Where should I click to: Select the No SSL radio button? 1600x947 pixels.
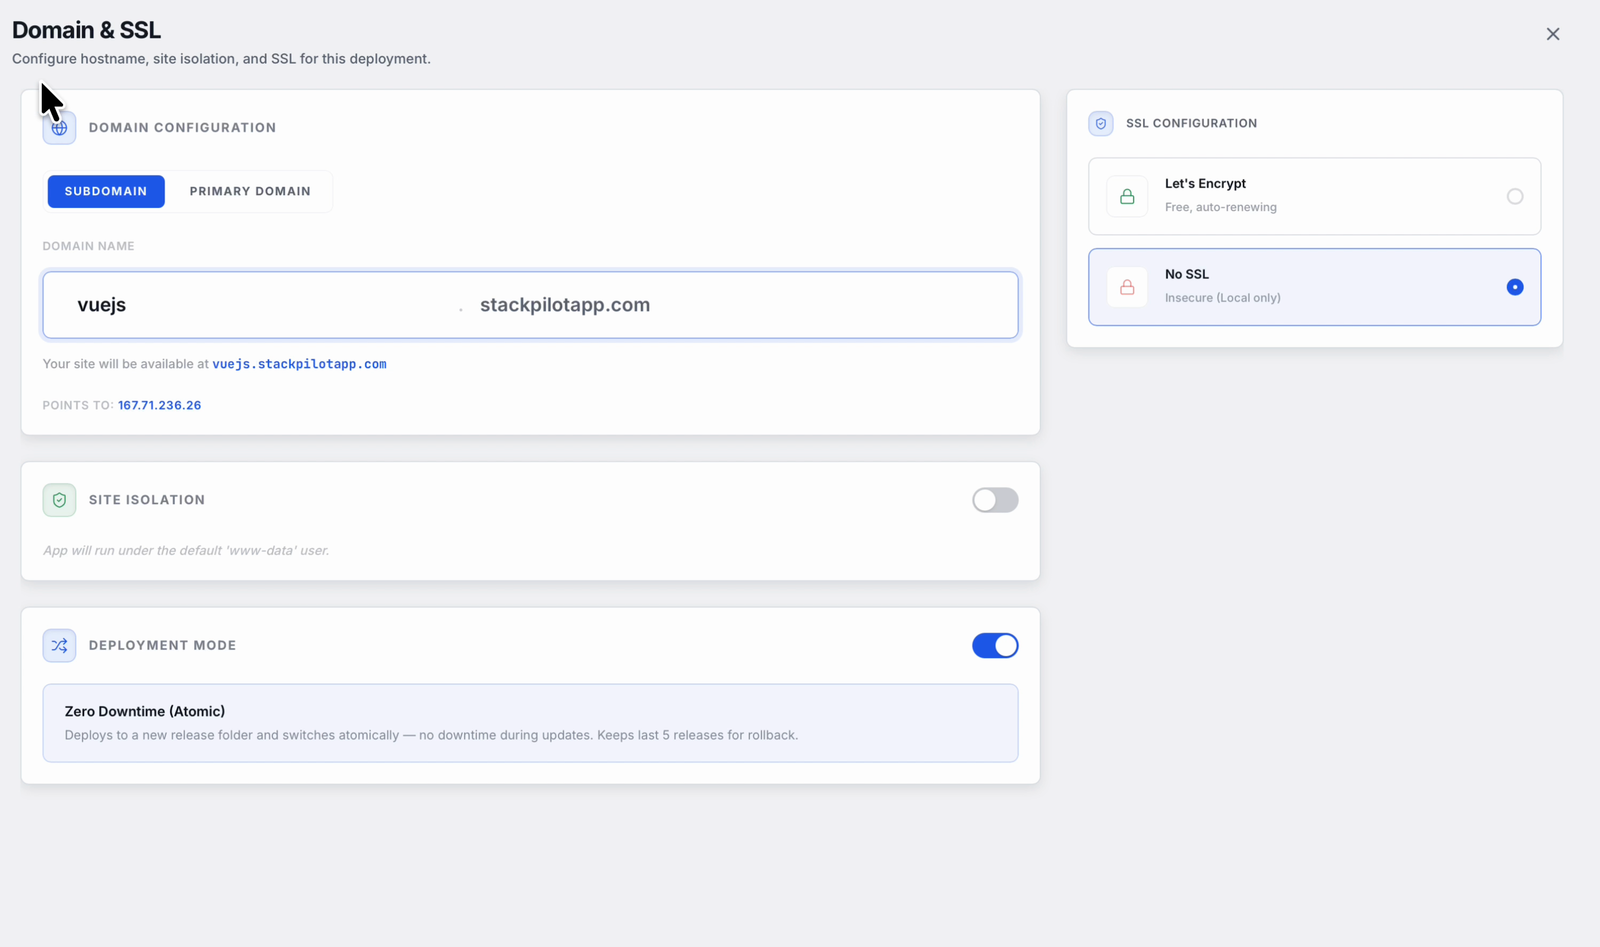[x=1515, y=287]
